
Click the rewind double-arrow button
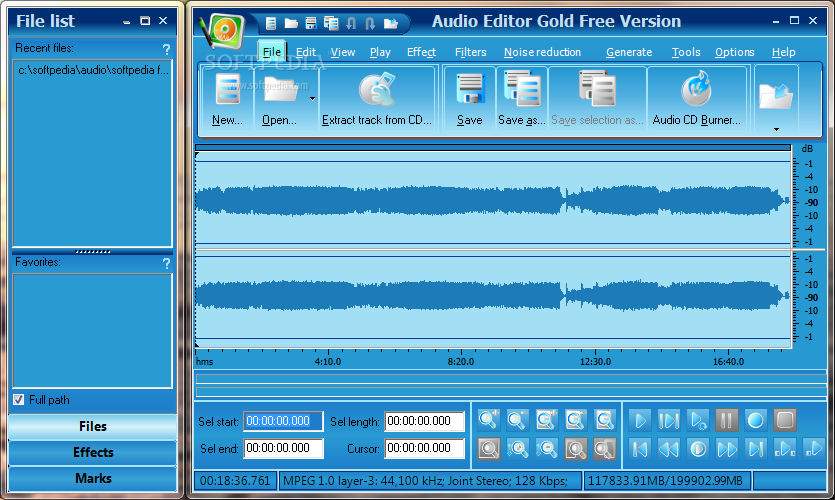[x=669, y=449]
